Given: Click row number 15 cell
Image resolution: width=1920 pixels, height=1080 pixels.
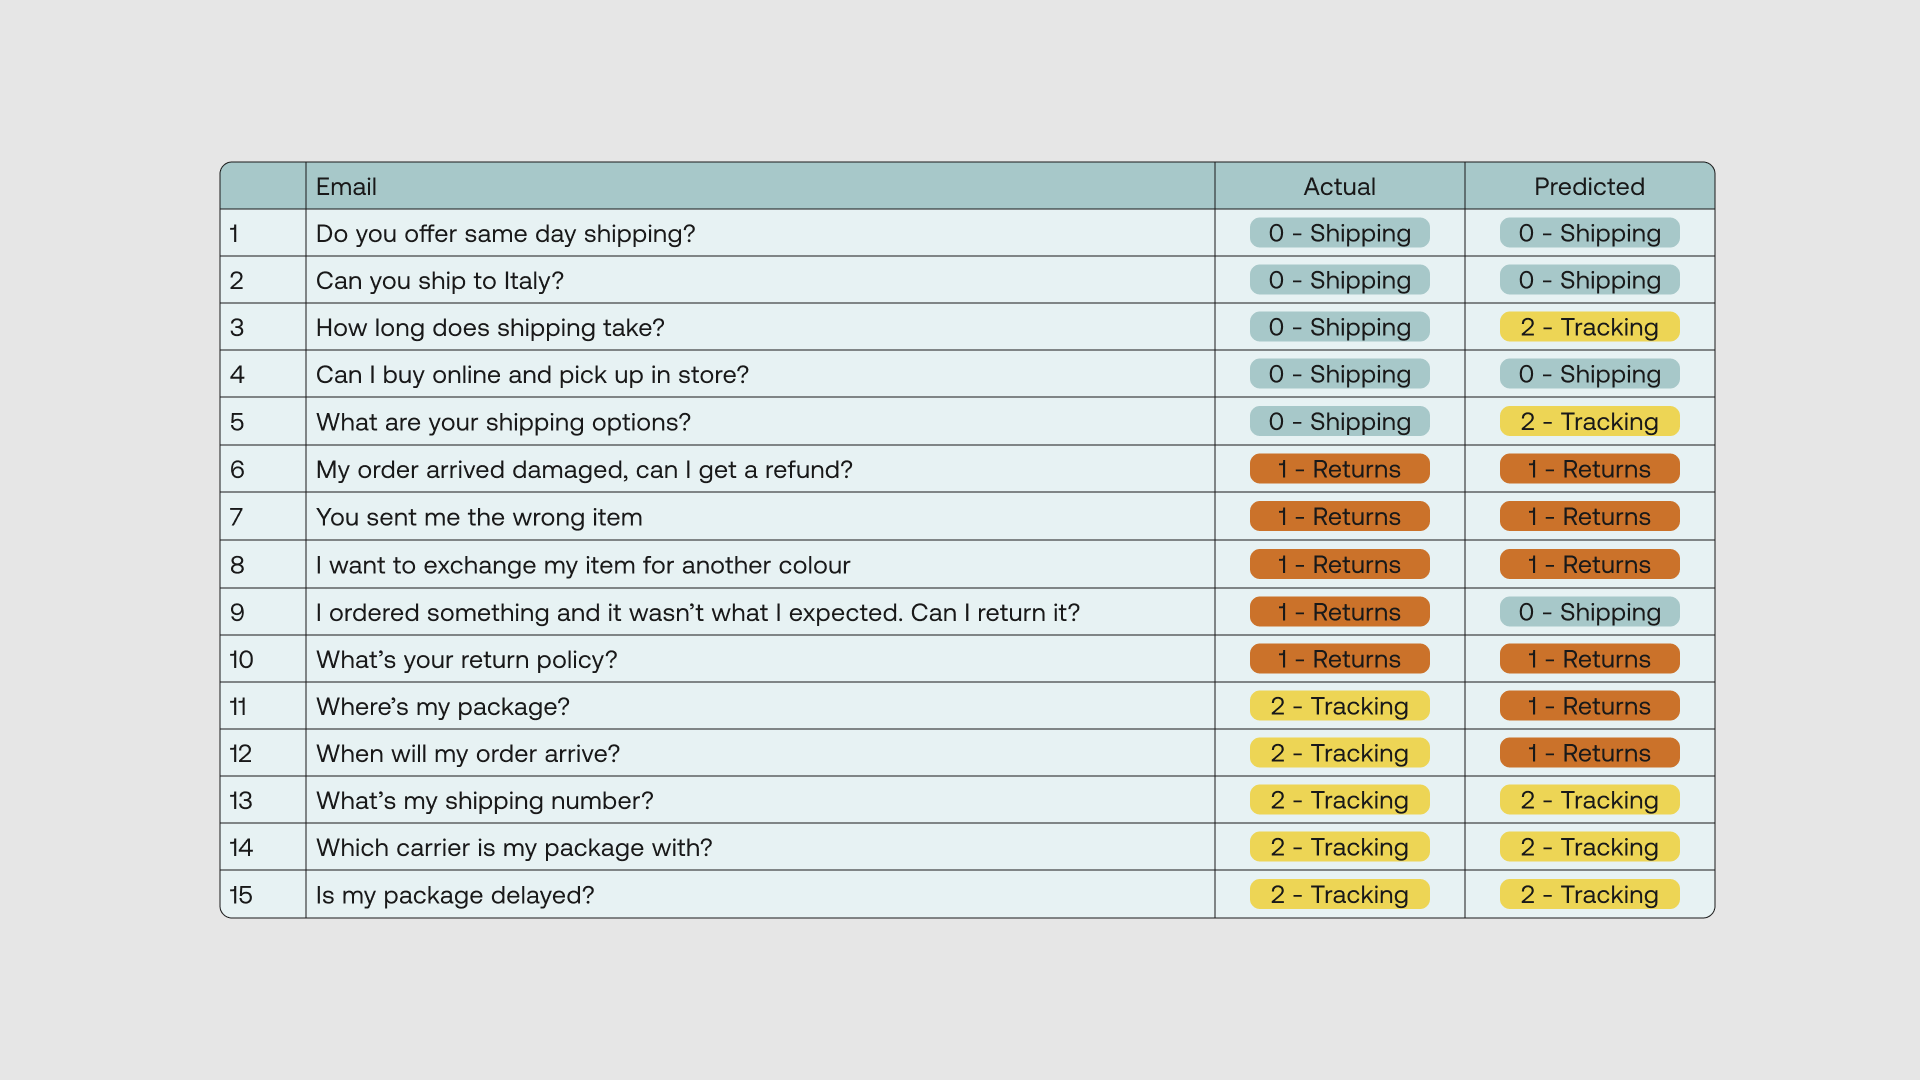Looking at the screenshot, I should coord(241,895).
